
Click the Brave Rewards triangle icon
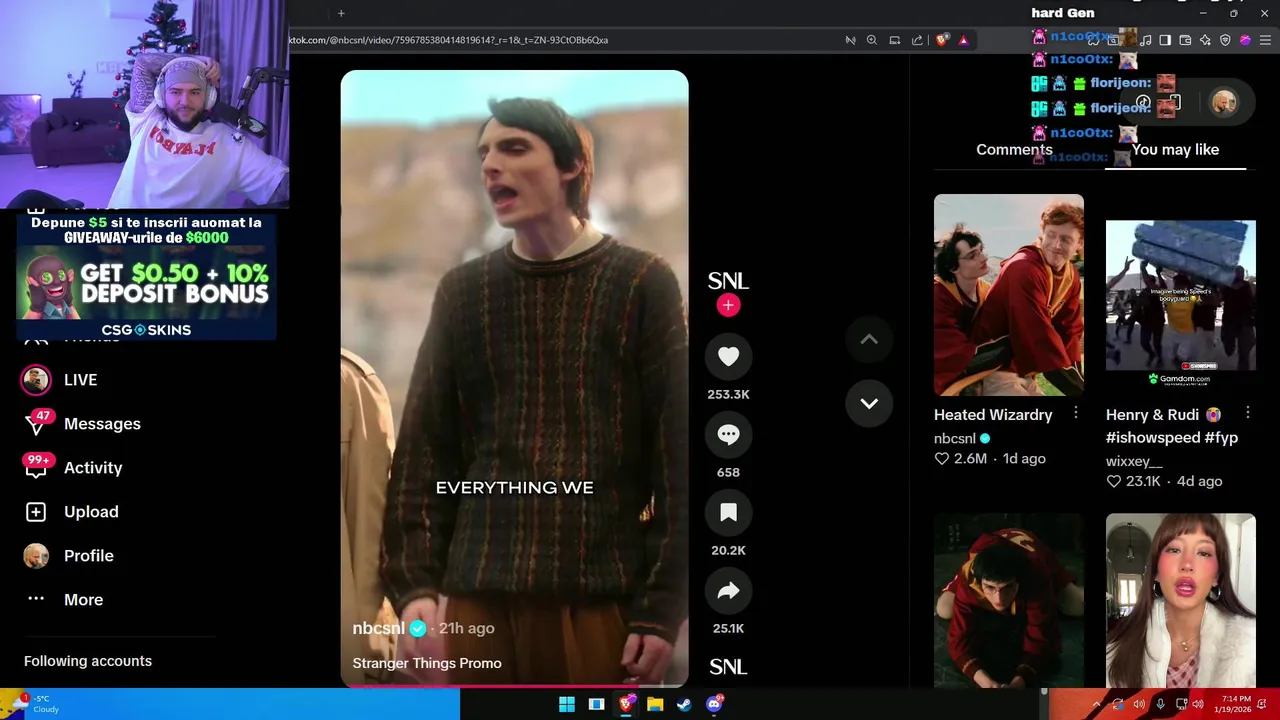(x=963, y=40)
